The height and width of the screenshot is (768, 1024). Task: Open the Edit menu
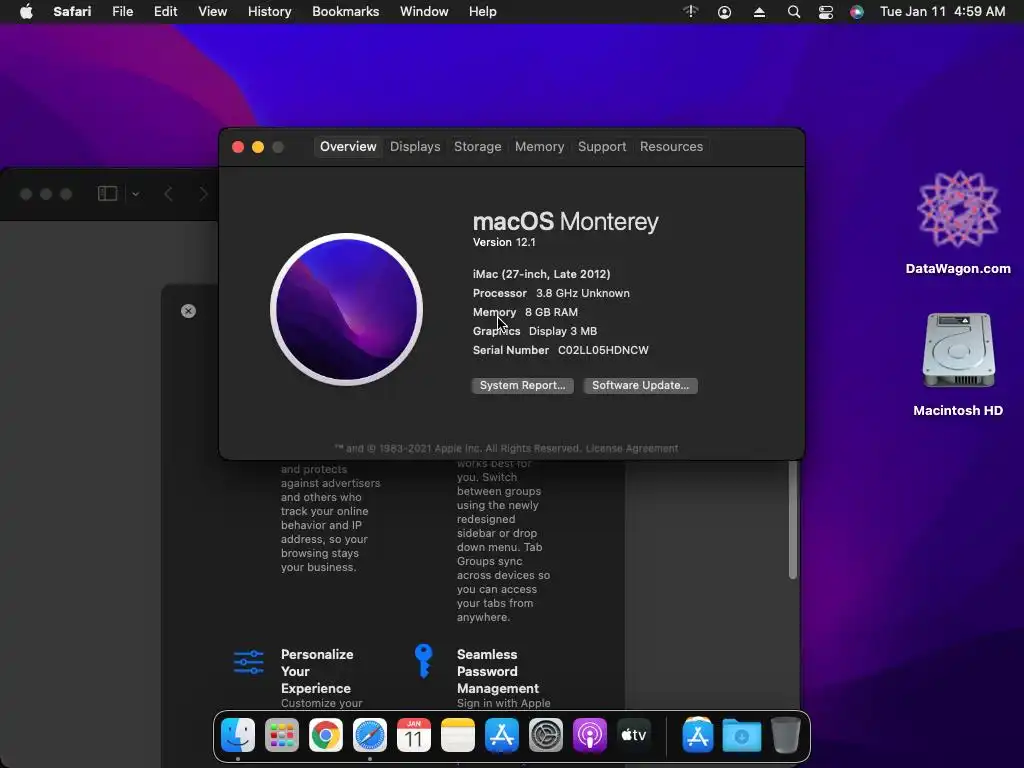[x=165, y=12]
